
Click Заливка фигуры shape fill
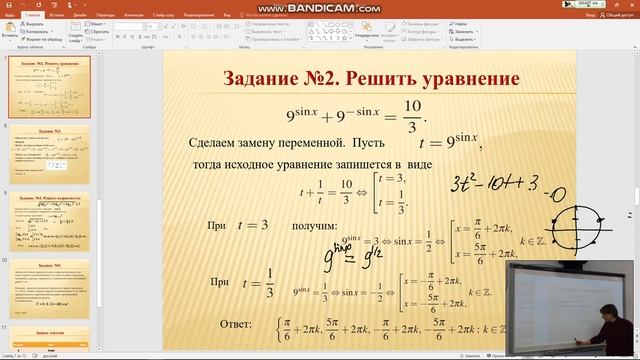pos(420,24)
